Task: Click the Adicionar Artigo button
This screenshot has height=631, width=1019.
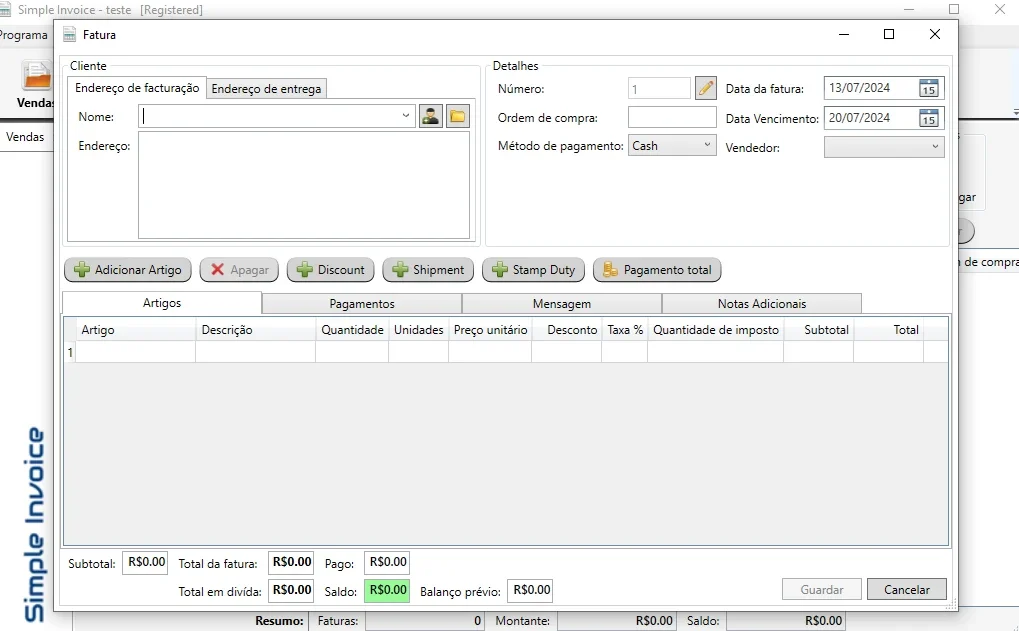Action: [128, 270]
